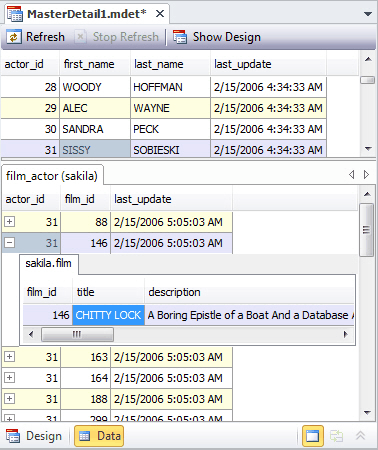Close the MasterDetail1.mdet tab
The width and height of the screenshot is (378, 450).
[x=160, y=14]
